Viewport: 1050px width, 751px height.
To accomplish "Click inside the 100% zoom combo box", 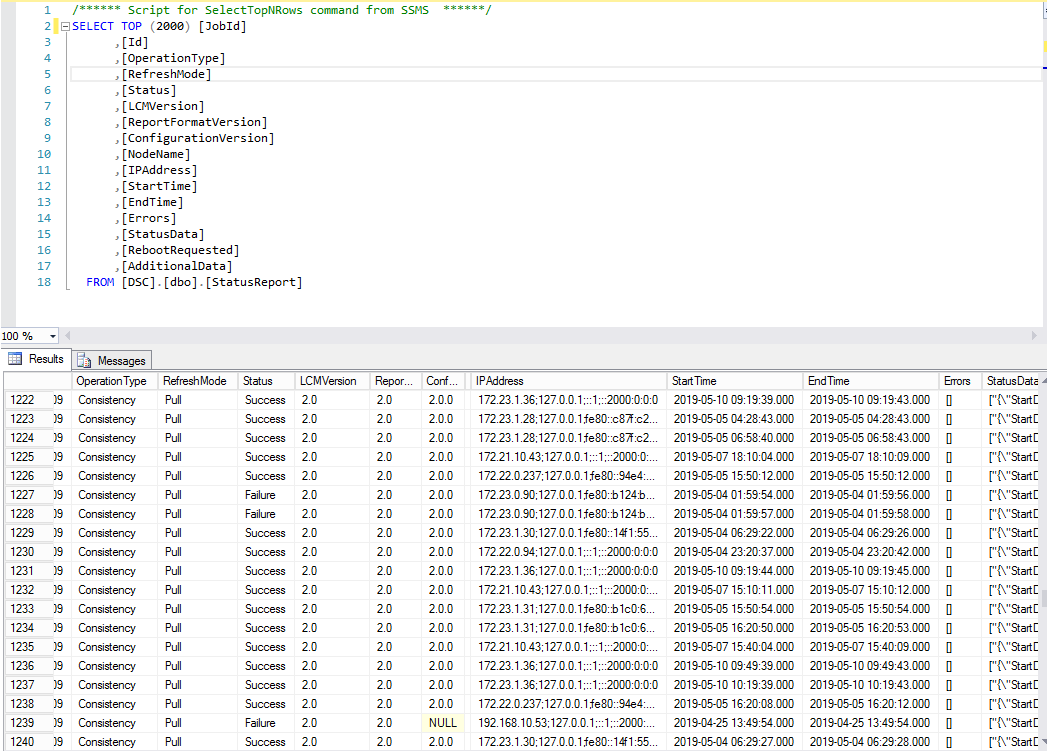I will tap(22, 337).
